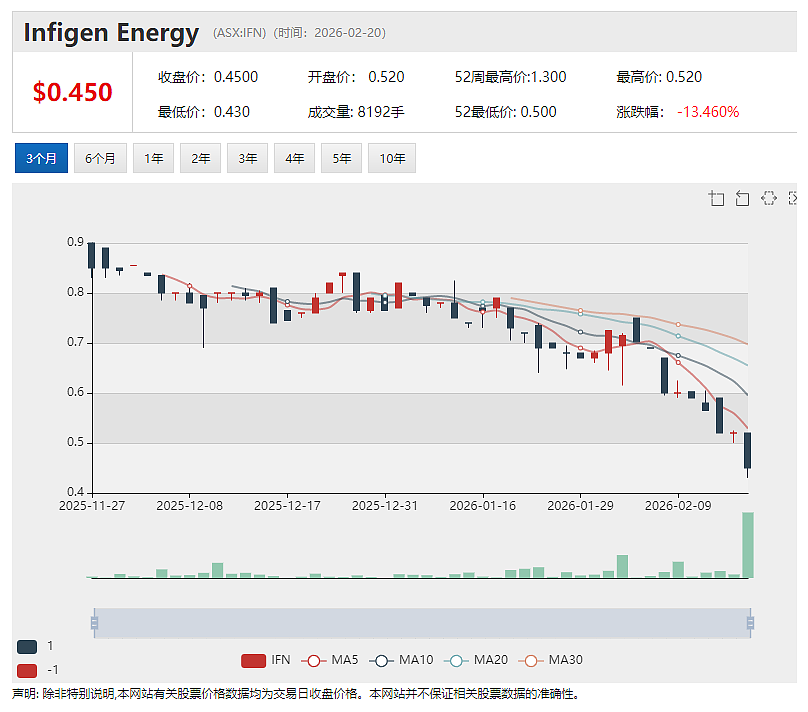Click the 2025-12-31 axis date label

pos(385,506)
